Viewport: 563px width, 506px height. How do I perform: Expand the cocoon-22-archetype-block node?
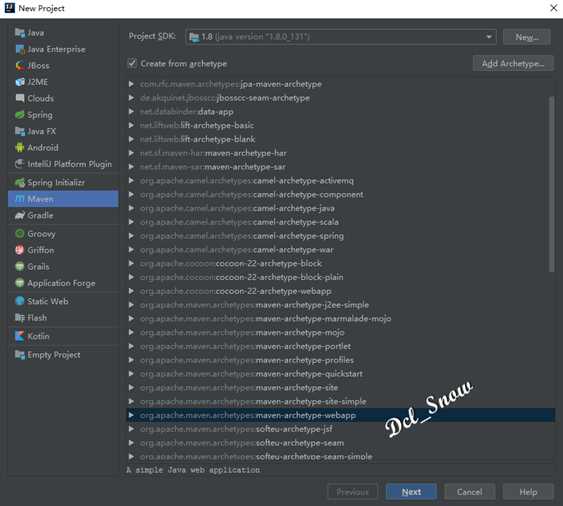131,263
